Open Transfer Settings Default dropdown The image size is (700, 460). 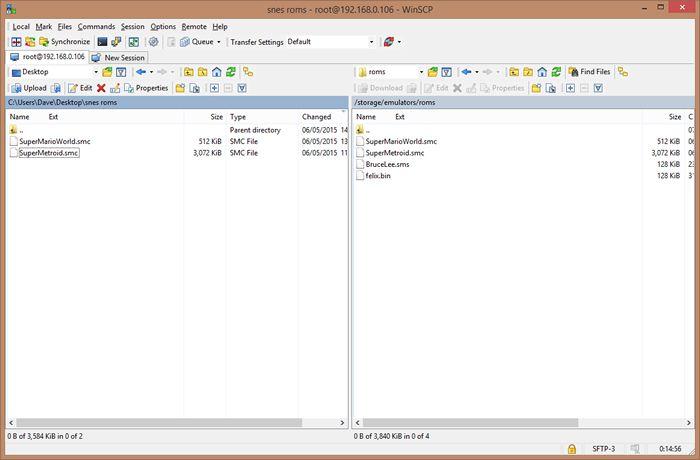tap(371, 42)
